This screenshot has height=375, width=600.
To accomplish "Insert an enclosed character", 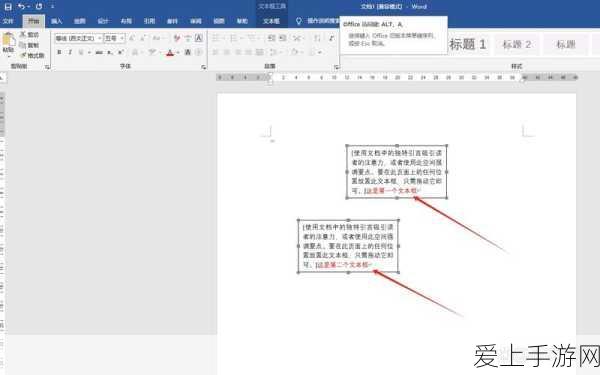I will pyautogui.click(x=199, y=52).
